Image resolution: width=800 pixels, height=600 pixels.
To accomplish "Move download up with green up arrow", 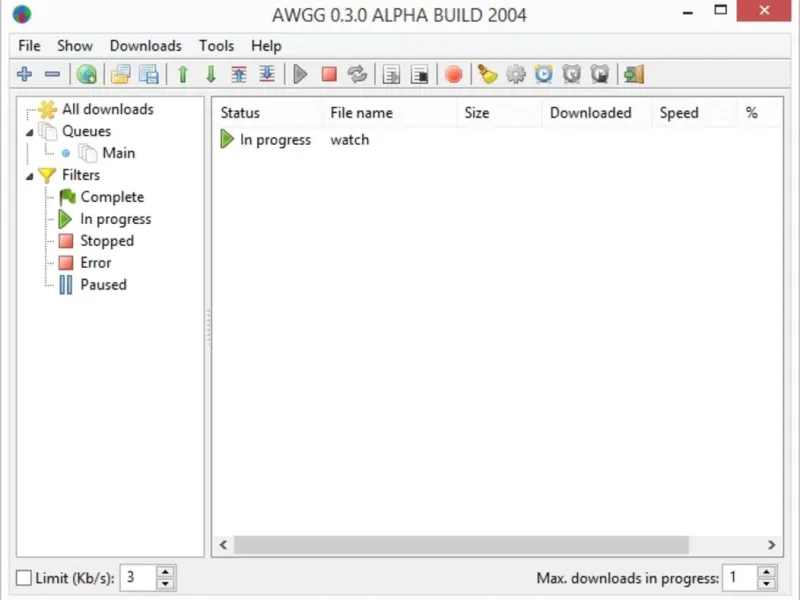I will pyautogui.click(x=183, y=74).
